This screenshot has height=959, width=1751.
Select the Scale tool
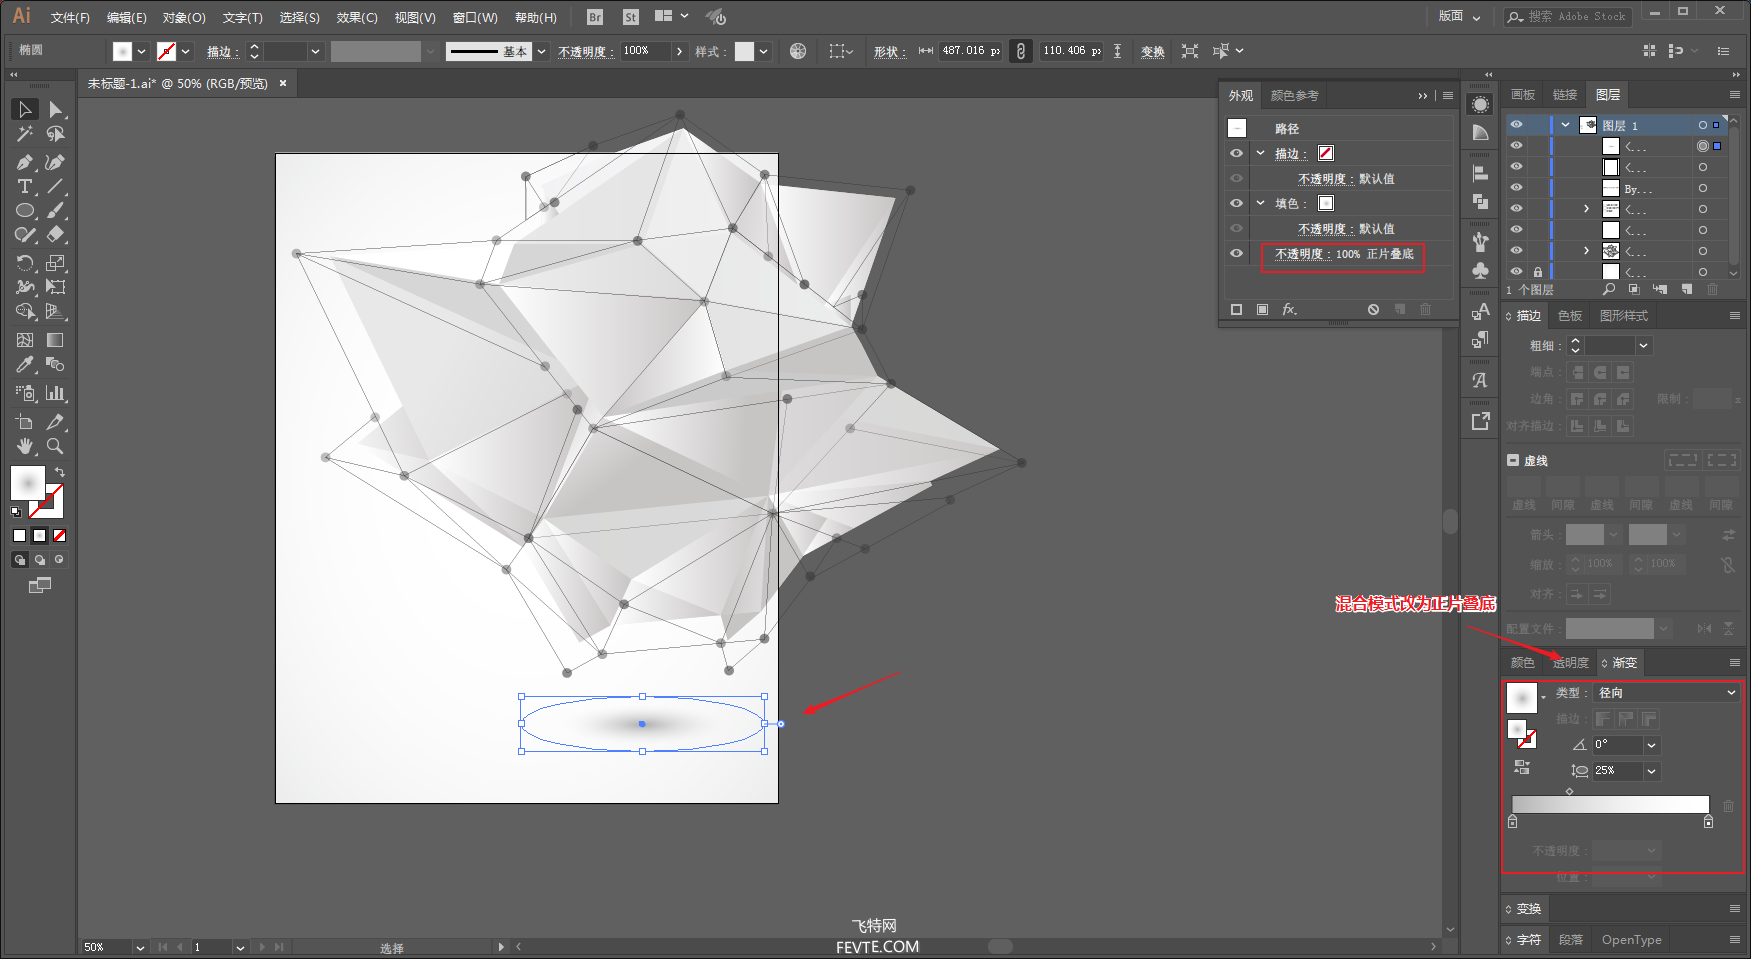56,263
